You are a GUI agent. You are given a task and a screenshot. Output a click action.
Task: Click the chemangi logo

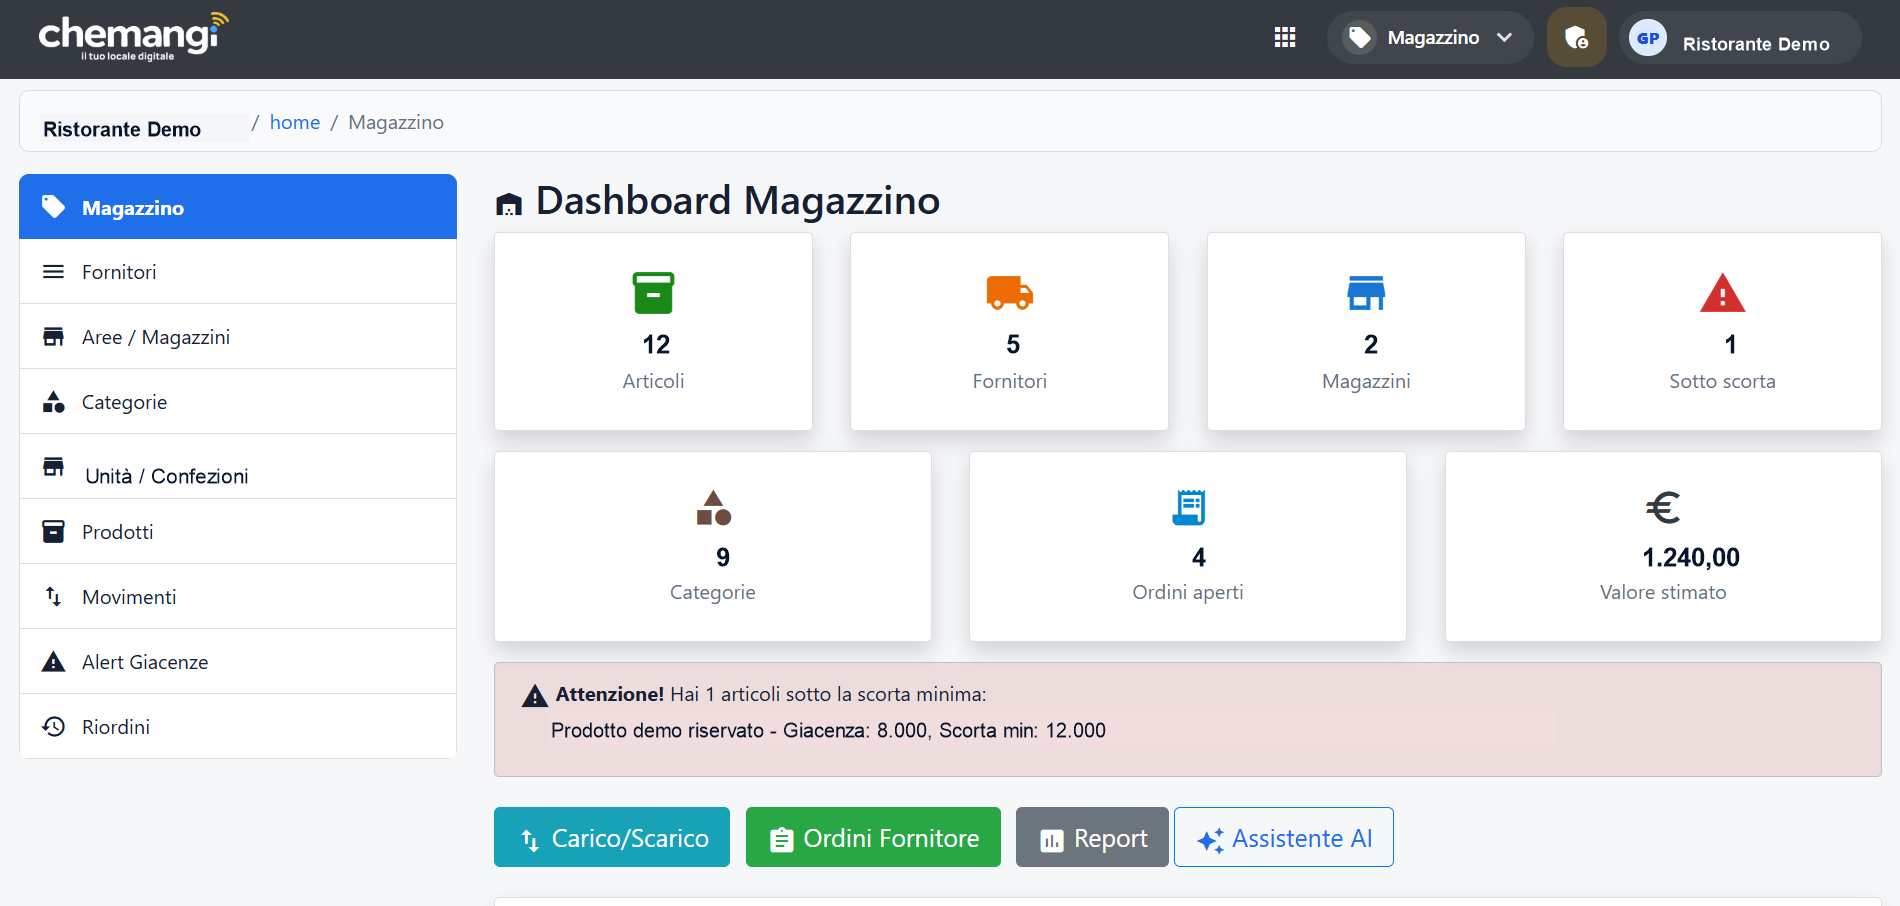click(x=134, y=37)
